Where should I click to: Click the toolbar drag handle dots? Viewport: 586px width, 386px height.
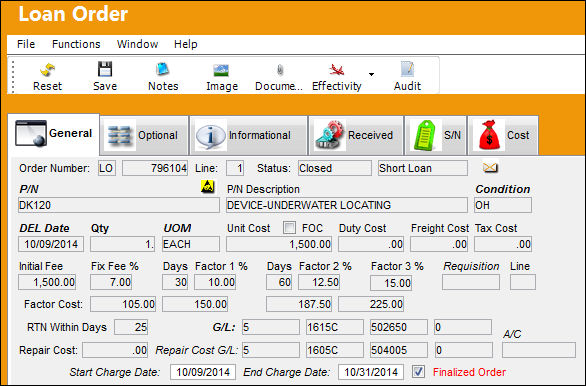pos(13,77)
